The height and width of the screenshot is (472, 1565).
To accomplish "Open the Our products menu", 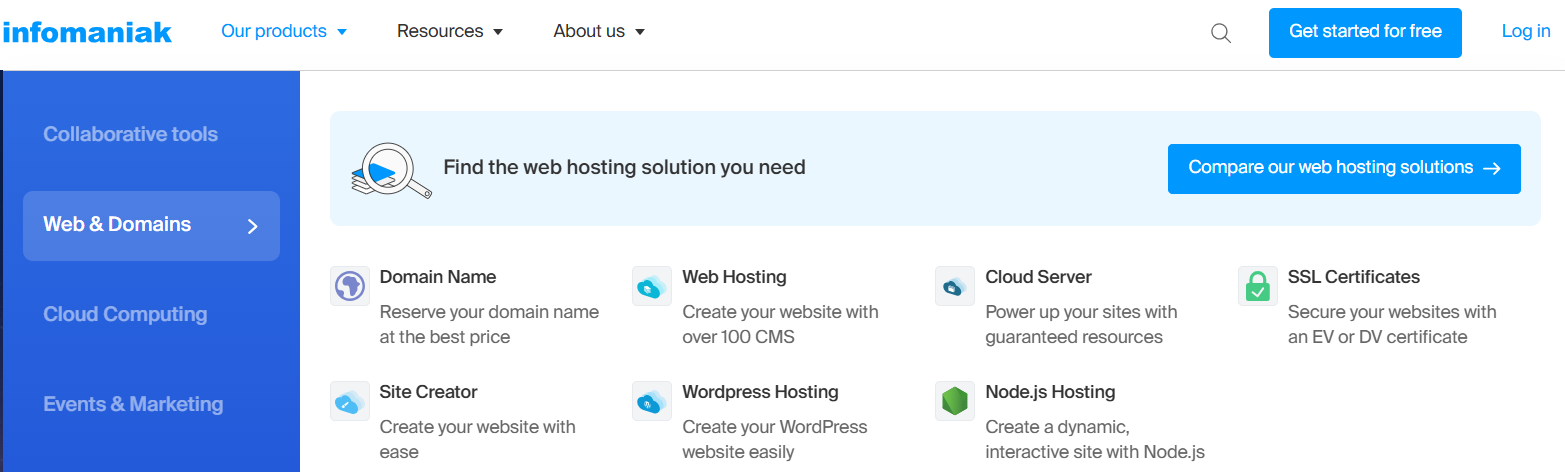I will (x=284, y=31).
